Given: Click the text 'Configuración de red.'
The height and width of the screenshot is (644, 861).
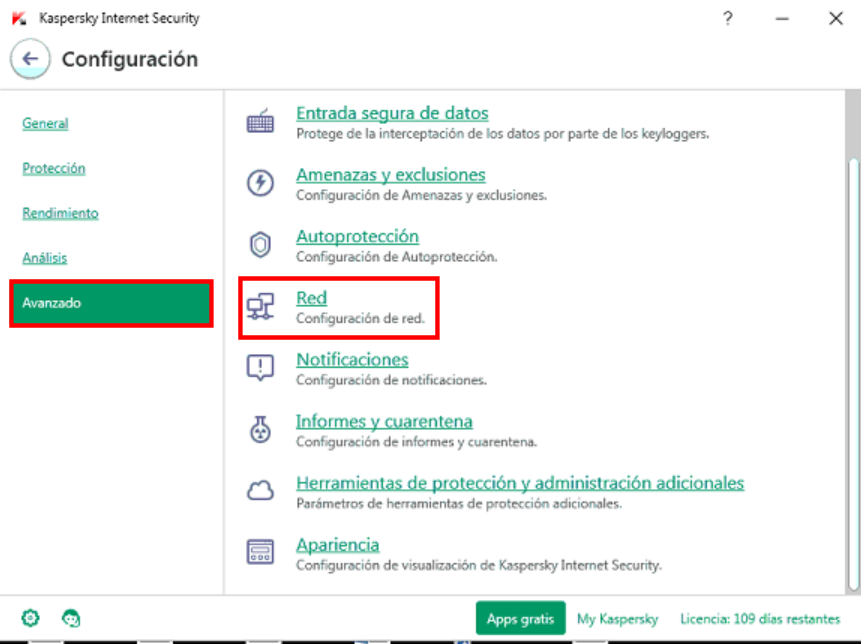Looking at the screenshot, I should [360, 318].
